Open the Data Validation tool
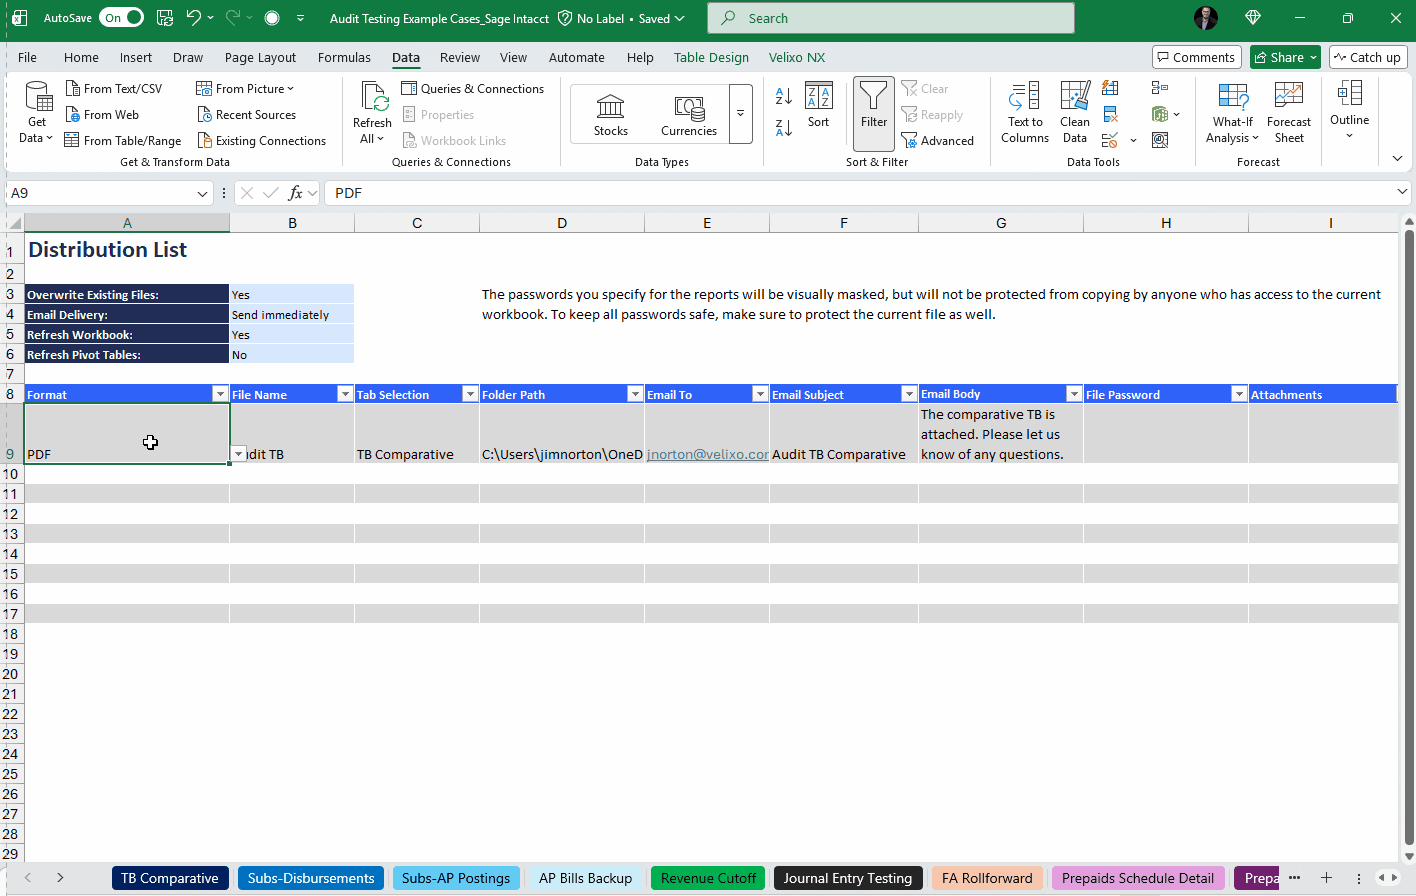The width and height of the screenshot is (1416, 896). [1110, 140]
